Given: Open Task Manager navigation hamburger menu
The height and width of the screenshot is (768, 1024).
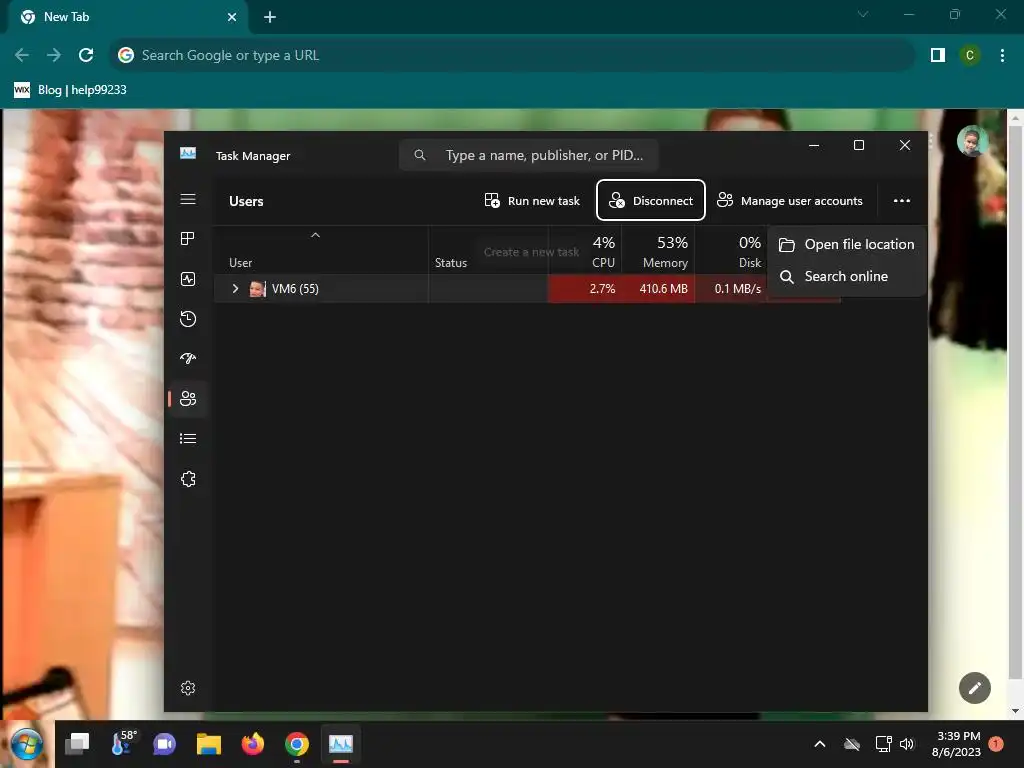Looking at the screenshot, I should click(x=188, y=199).
